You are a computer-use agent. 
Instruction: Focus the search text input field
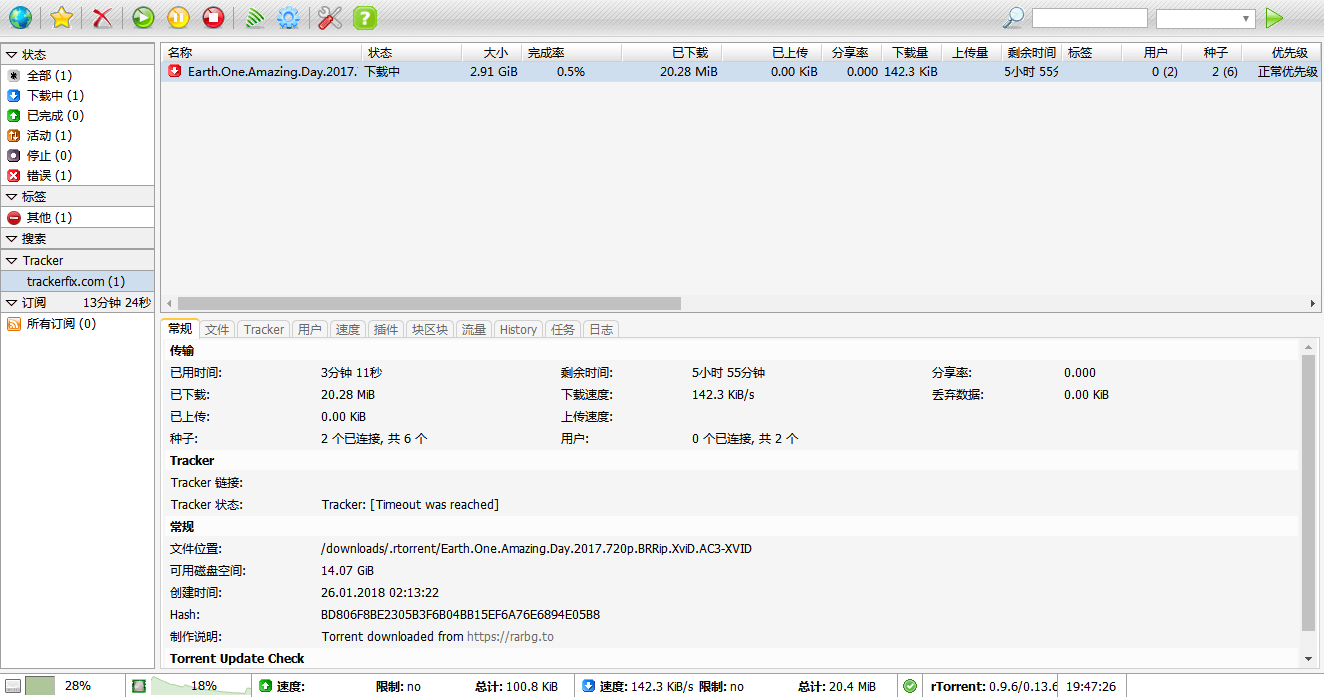[1089, 18]
